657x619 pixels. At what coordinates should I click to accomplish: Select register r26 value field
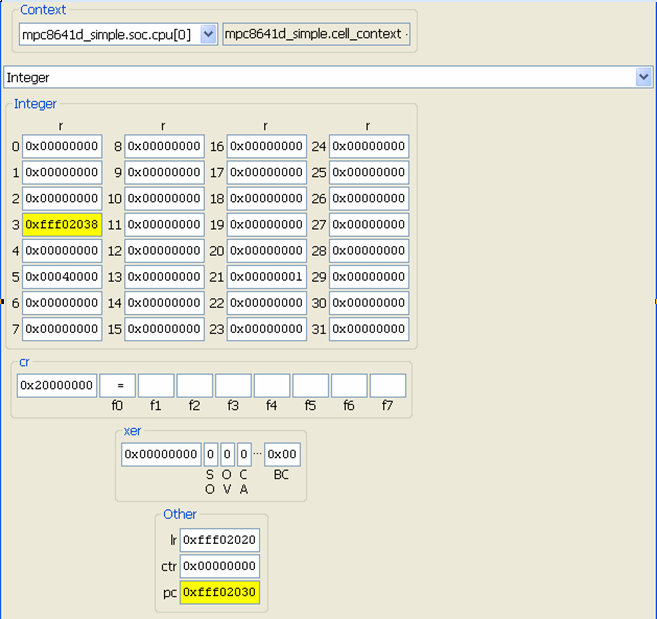point(369,198)
